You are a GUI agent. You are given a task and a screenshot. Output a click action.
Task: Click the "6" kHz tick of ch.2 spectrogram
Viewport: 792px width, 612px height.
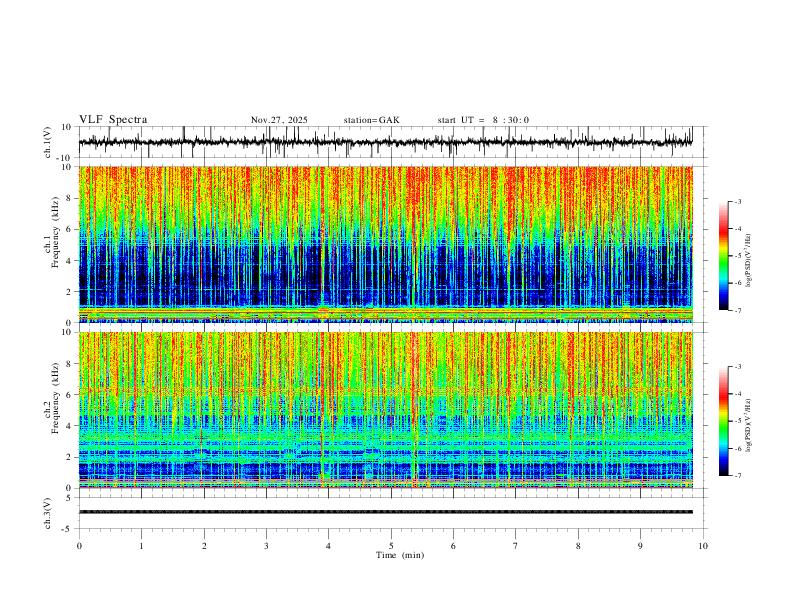70,395
